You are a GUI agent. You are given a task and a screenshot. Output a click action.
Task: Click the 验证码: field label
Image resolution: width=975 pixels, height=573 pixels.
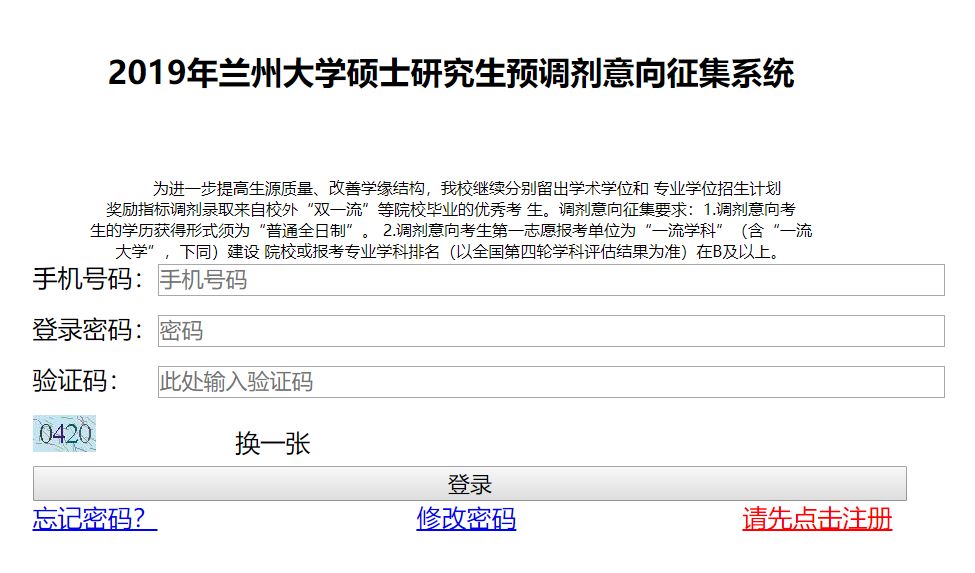[x=75, y=381]
